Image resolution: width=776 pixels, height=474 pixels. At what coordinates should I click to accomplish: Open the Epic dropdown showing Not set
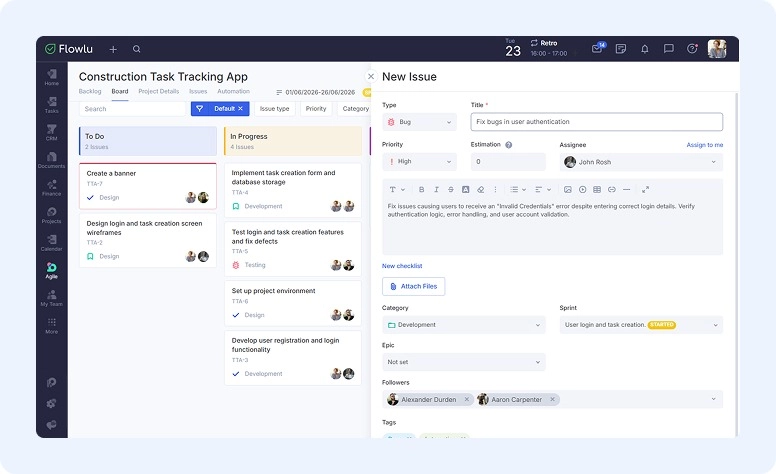pos(463,362)
